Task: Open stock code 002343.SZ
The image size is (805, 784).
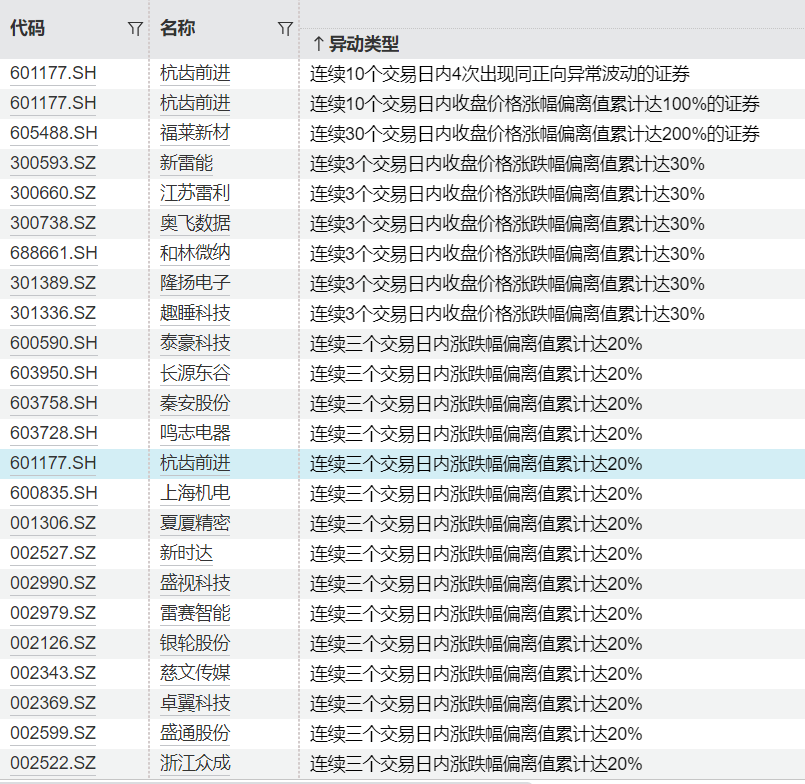Action: tap(53, 673)
